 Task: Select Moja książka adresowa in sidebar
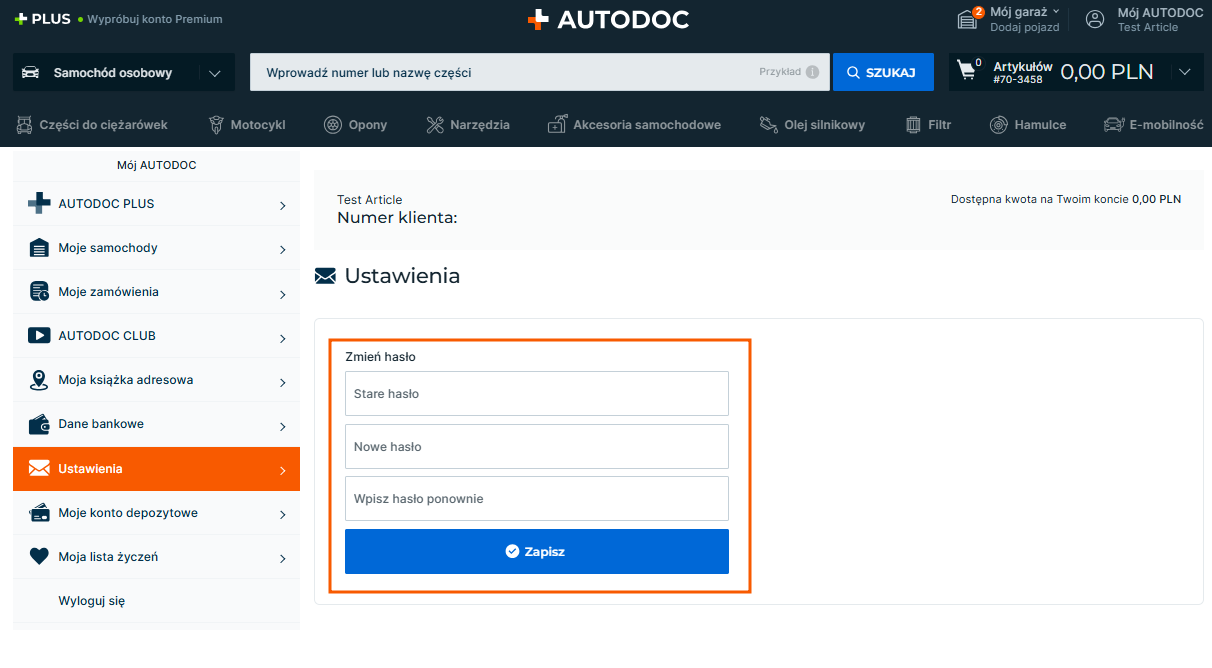click(x=156, y=380)
